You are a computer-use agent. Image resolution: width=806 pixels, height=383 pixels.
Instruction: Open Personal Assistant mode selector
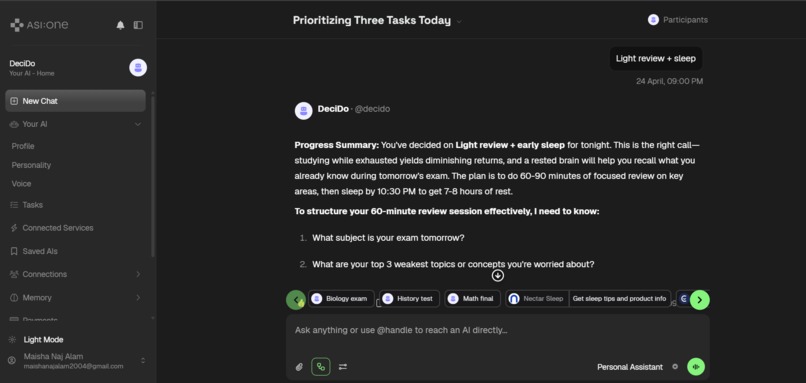(630, 367)
